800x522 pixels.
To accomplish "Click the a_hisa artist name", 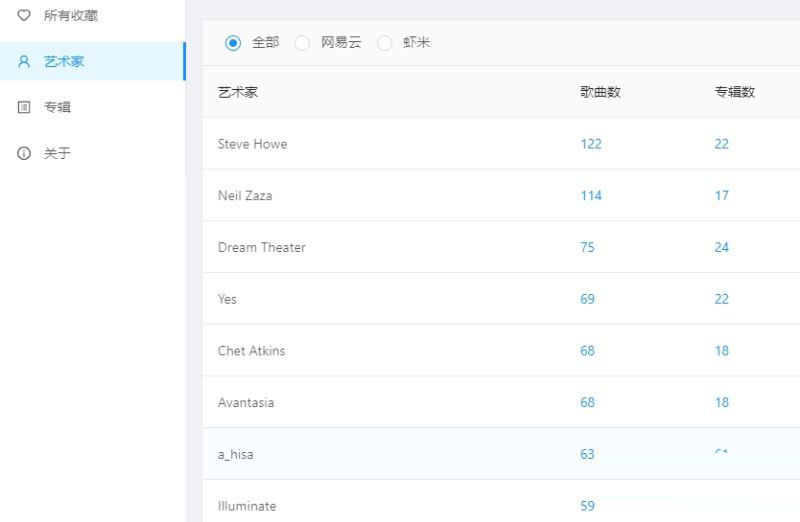I will [x=235, y=455].
